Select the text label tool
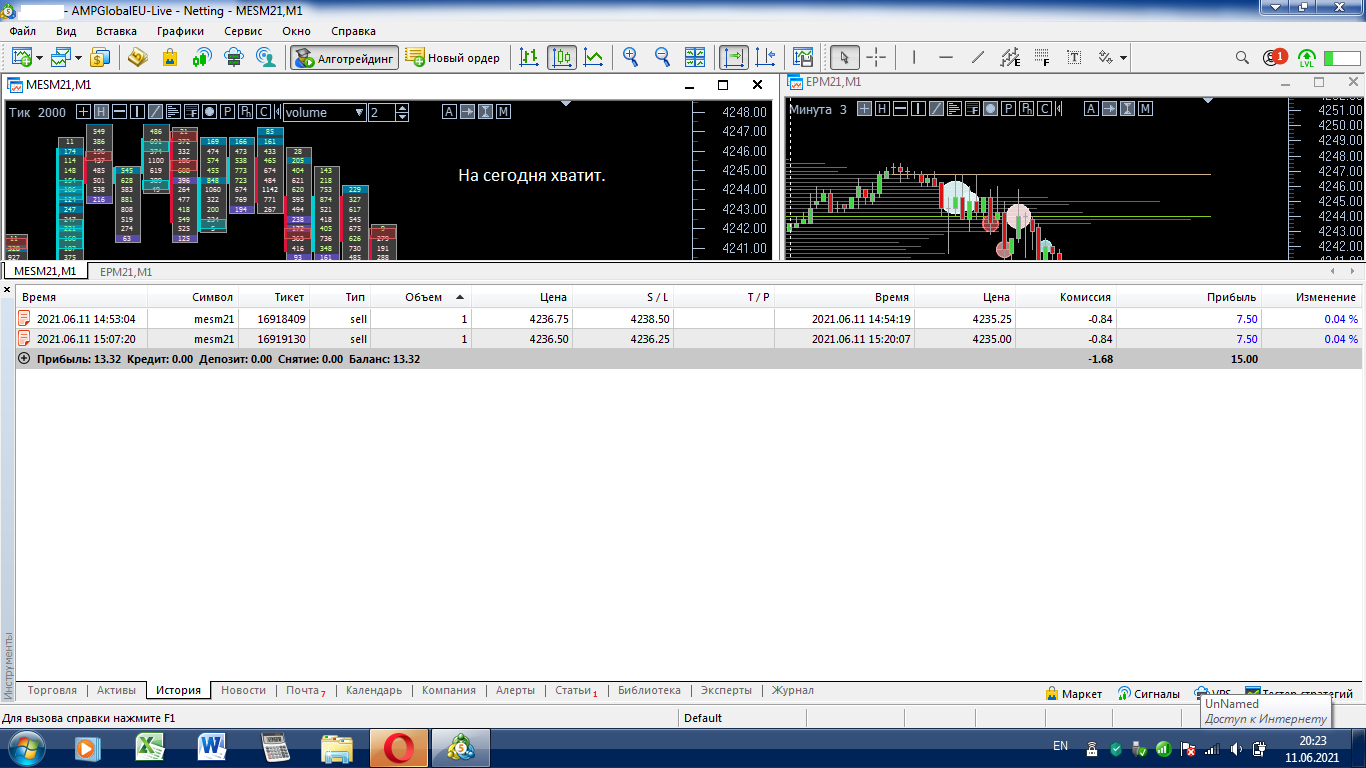The width and height of the screenshot is (1366, 768). (1074, 57)
